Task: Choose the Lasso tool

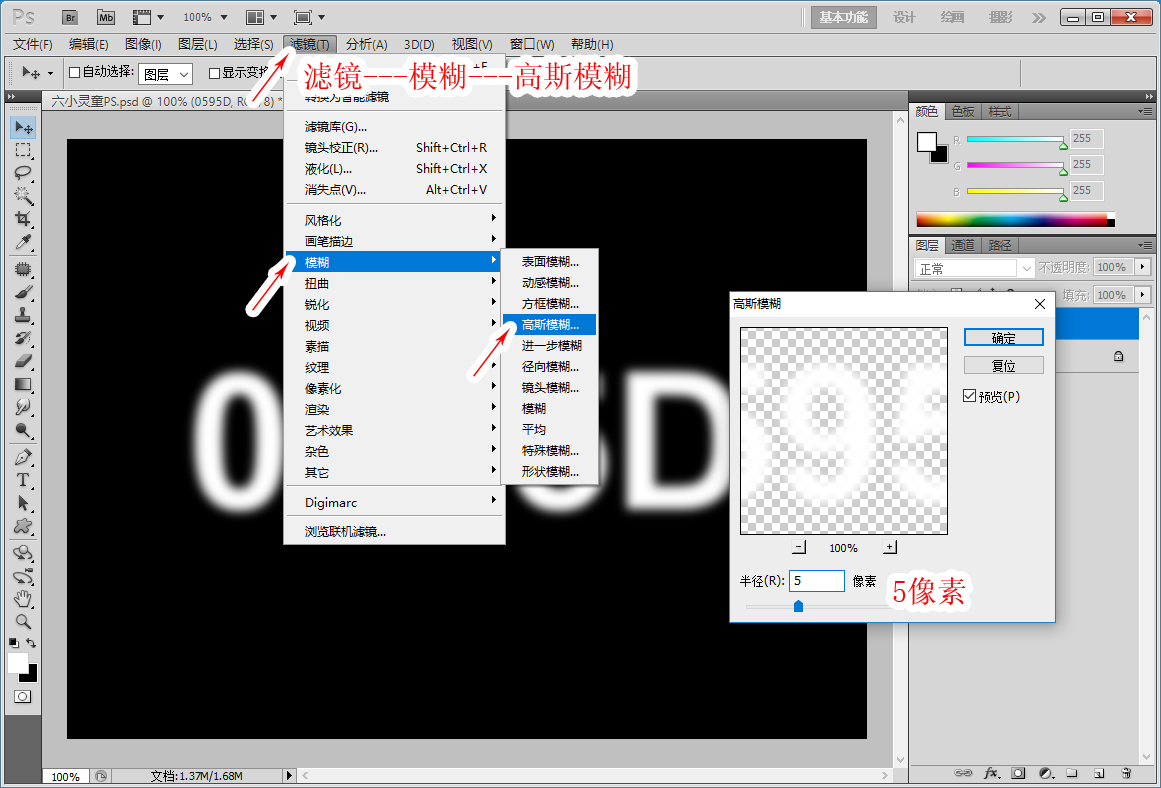Action: tap(23, 173)
